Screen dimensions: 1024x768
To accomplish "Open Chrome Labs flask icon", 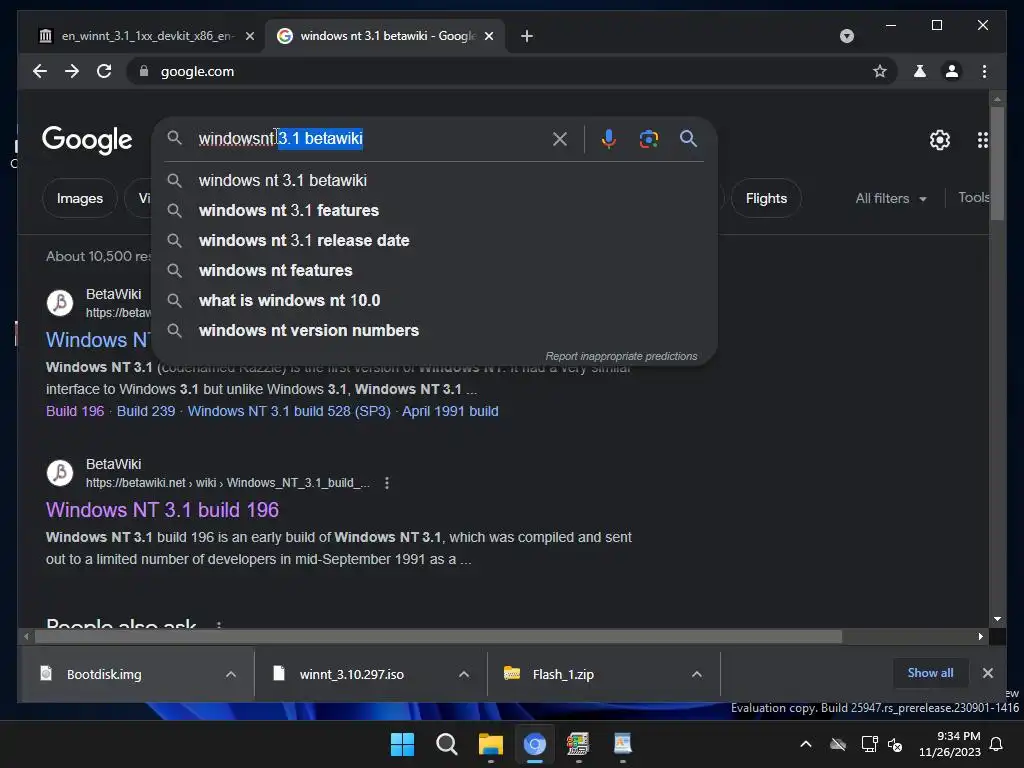I will [920, 71].
